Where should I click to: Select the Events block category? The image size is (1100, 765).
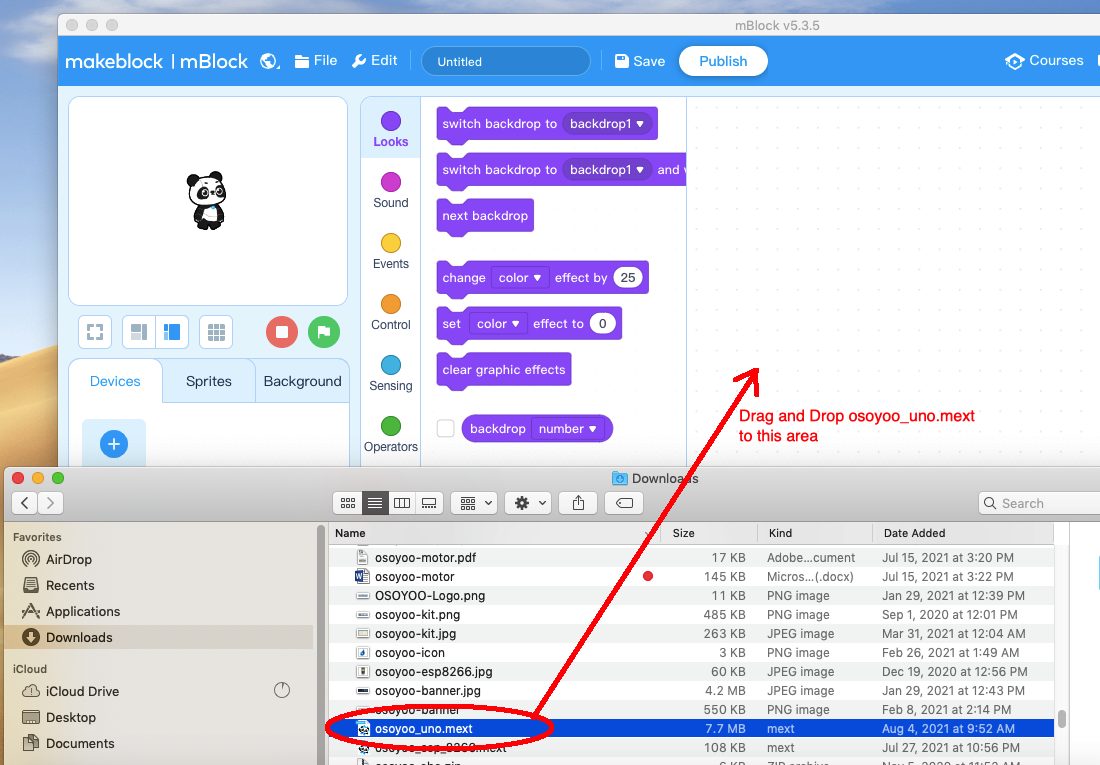click(391, 252)
